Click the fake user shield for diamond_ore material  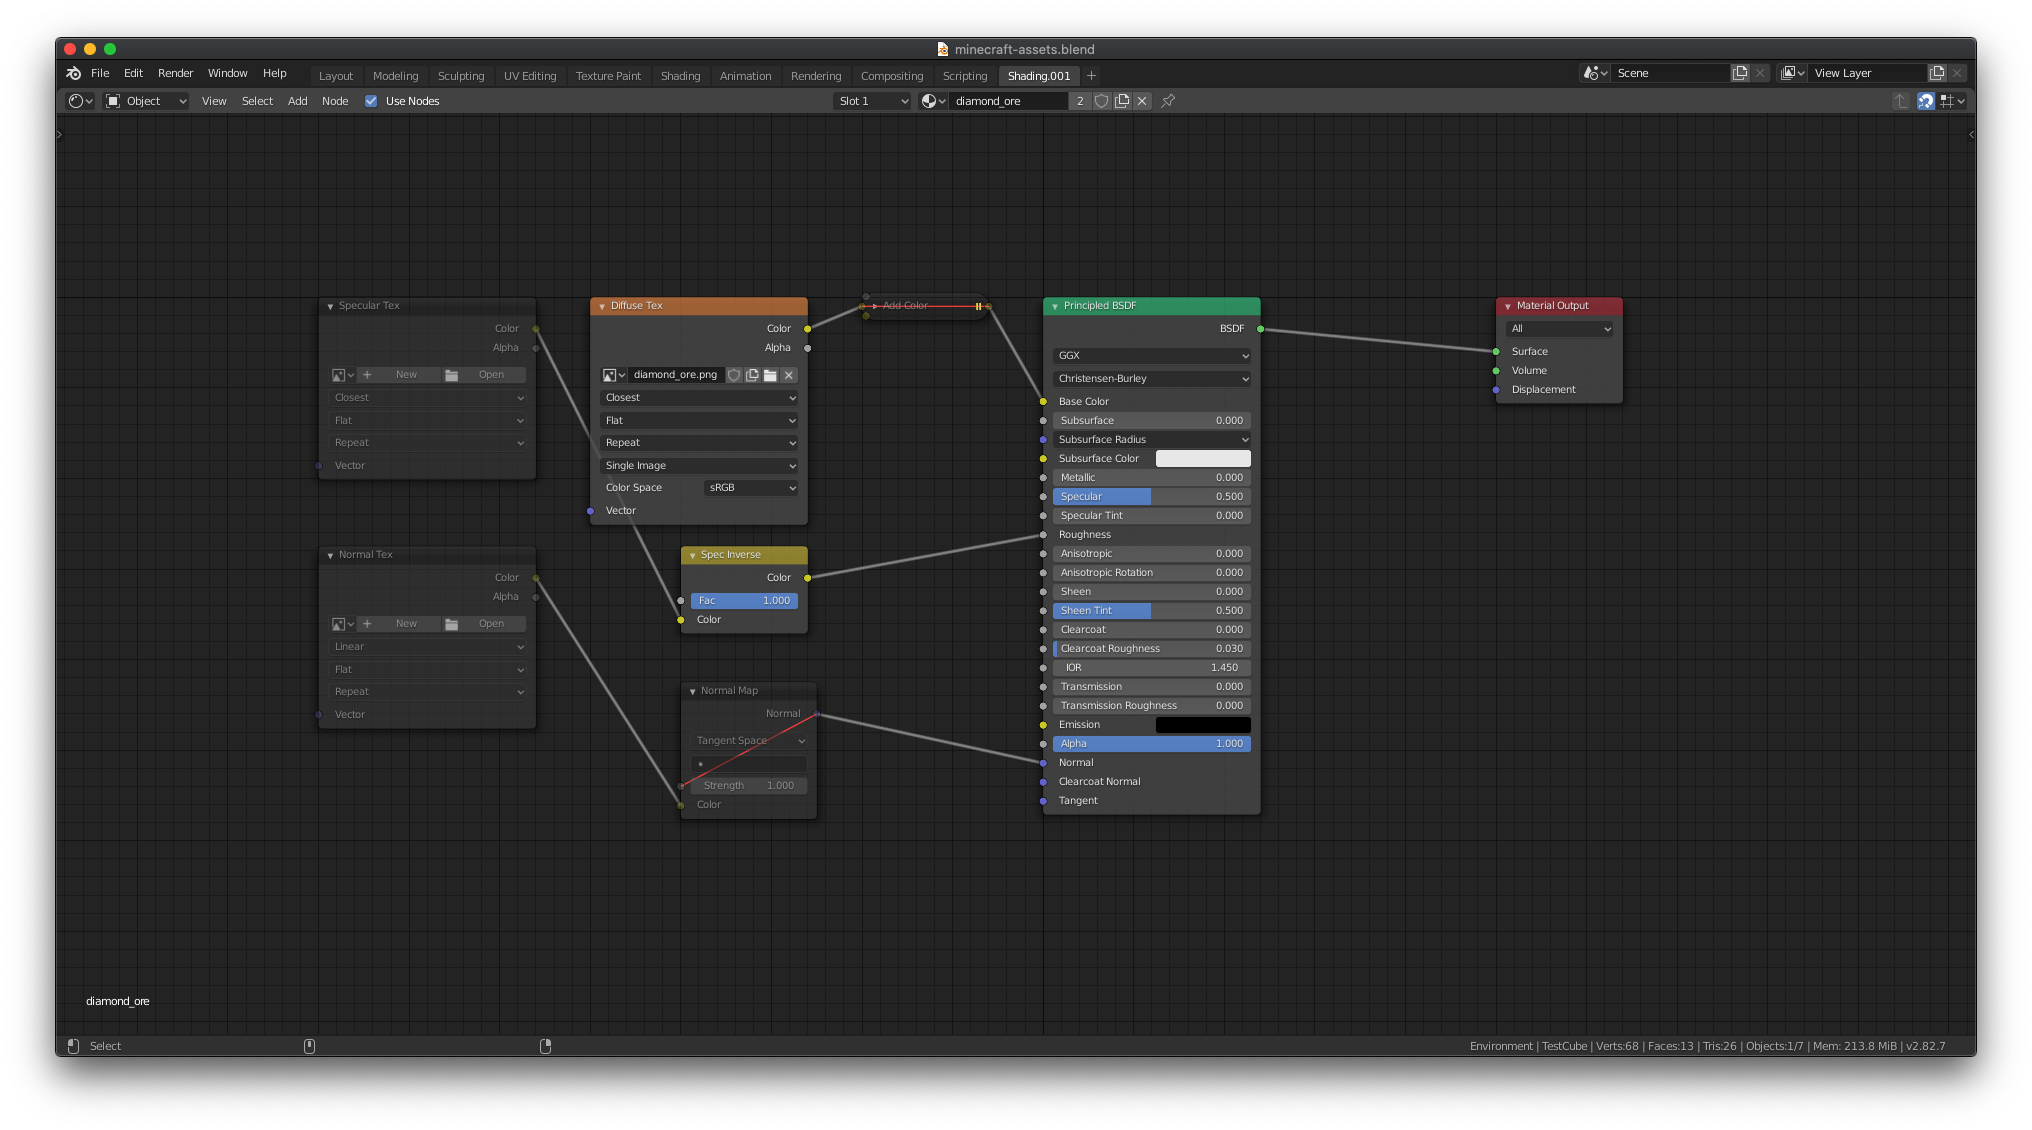[1101, 101]
